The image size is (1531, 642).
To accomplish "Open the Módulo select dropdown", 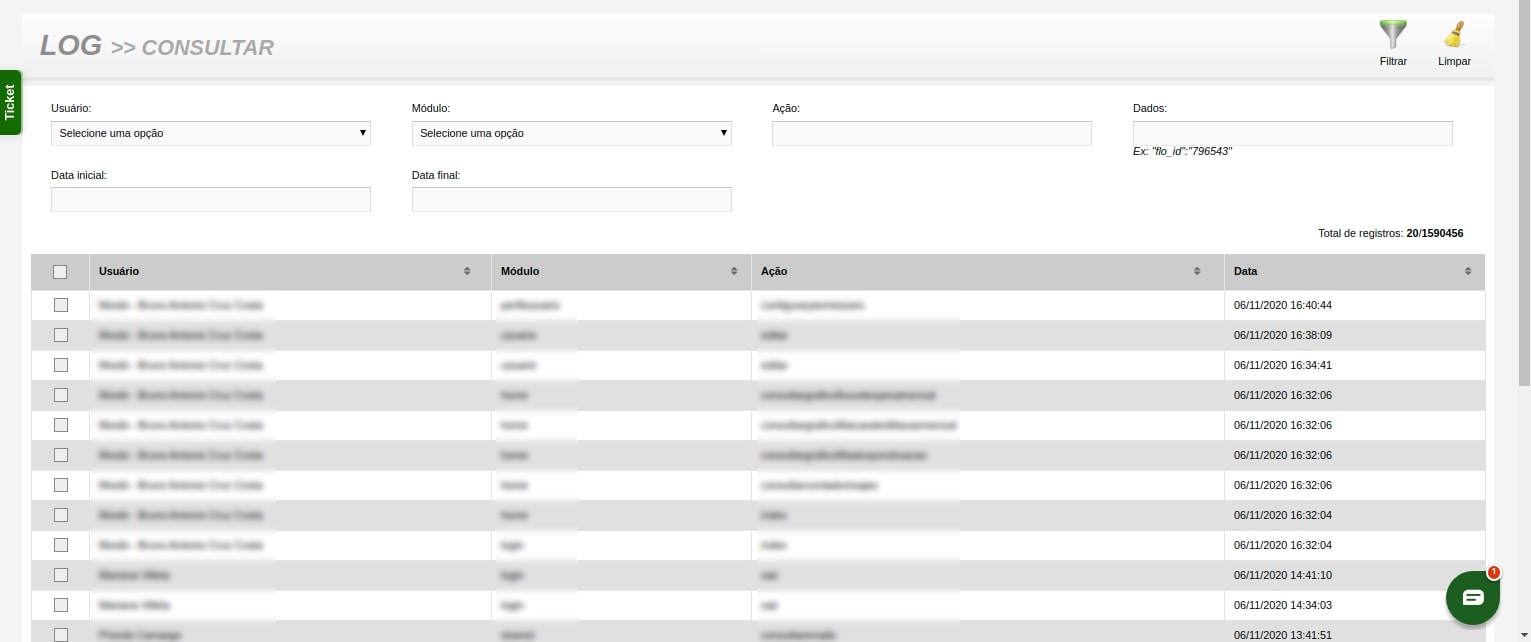I will point(571,133).
